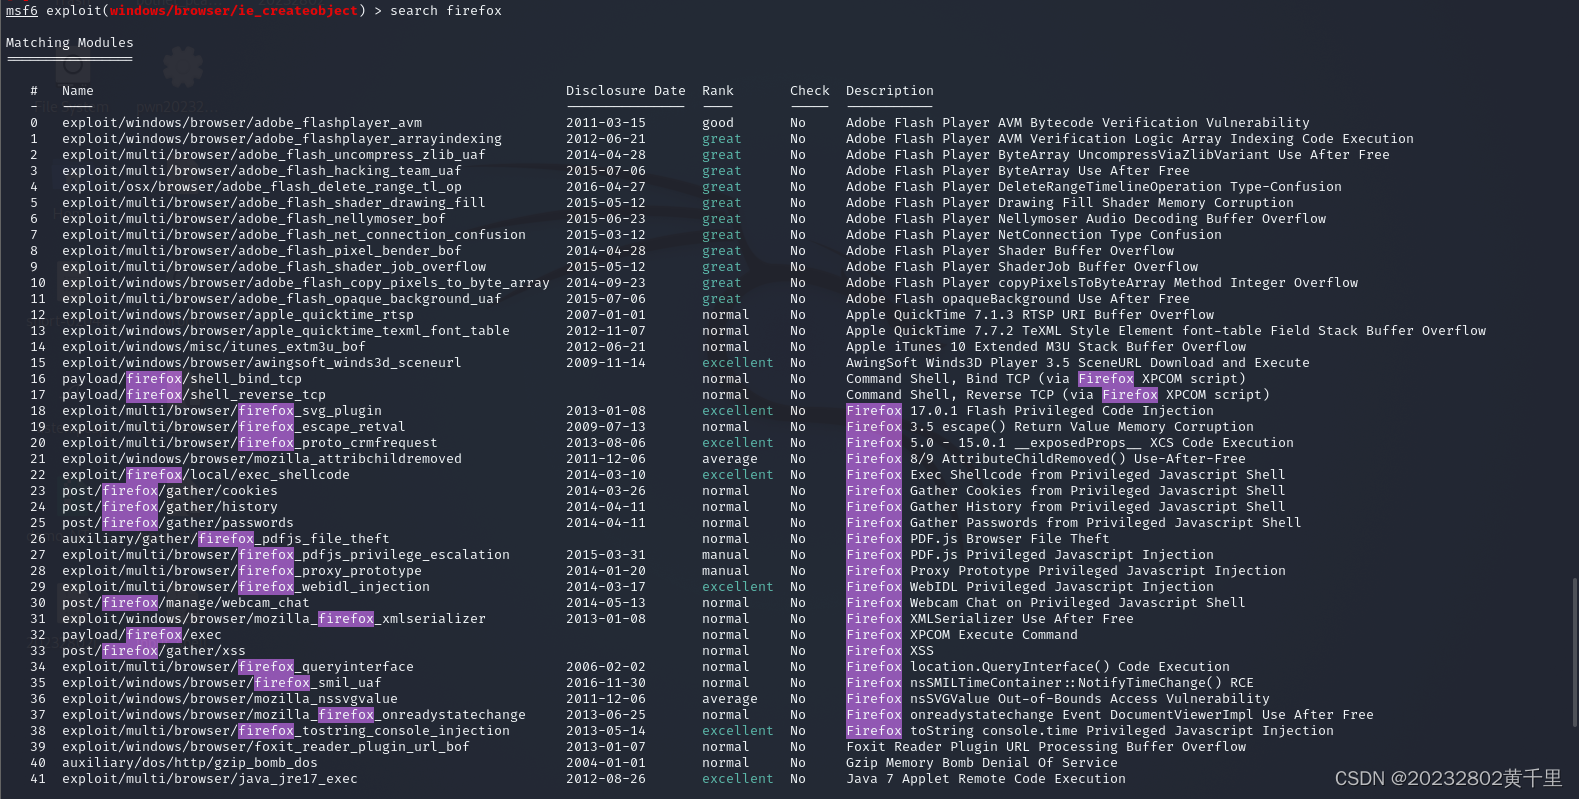Viewport: 1579px width, 799px height.
Task: Select post/firefox/gather/passwords module
Action: [178, 523]
